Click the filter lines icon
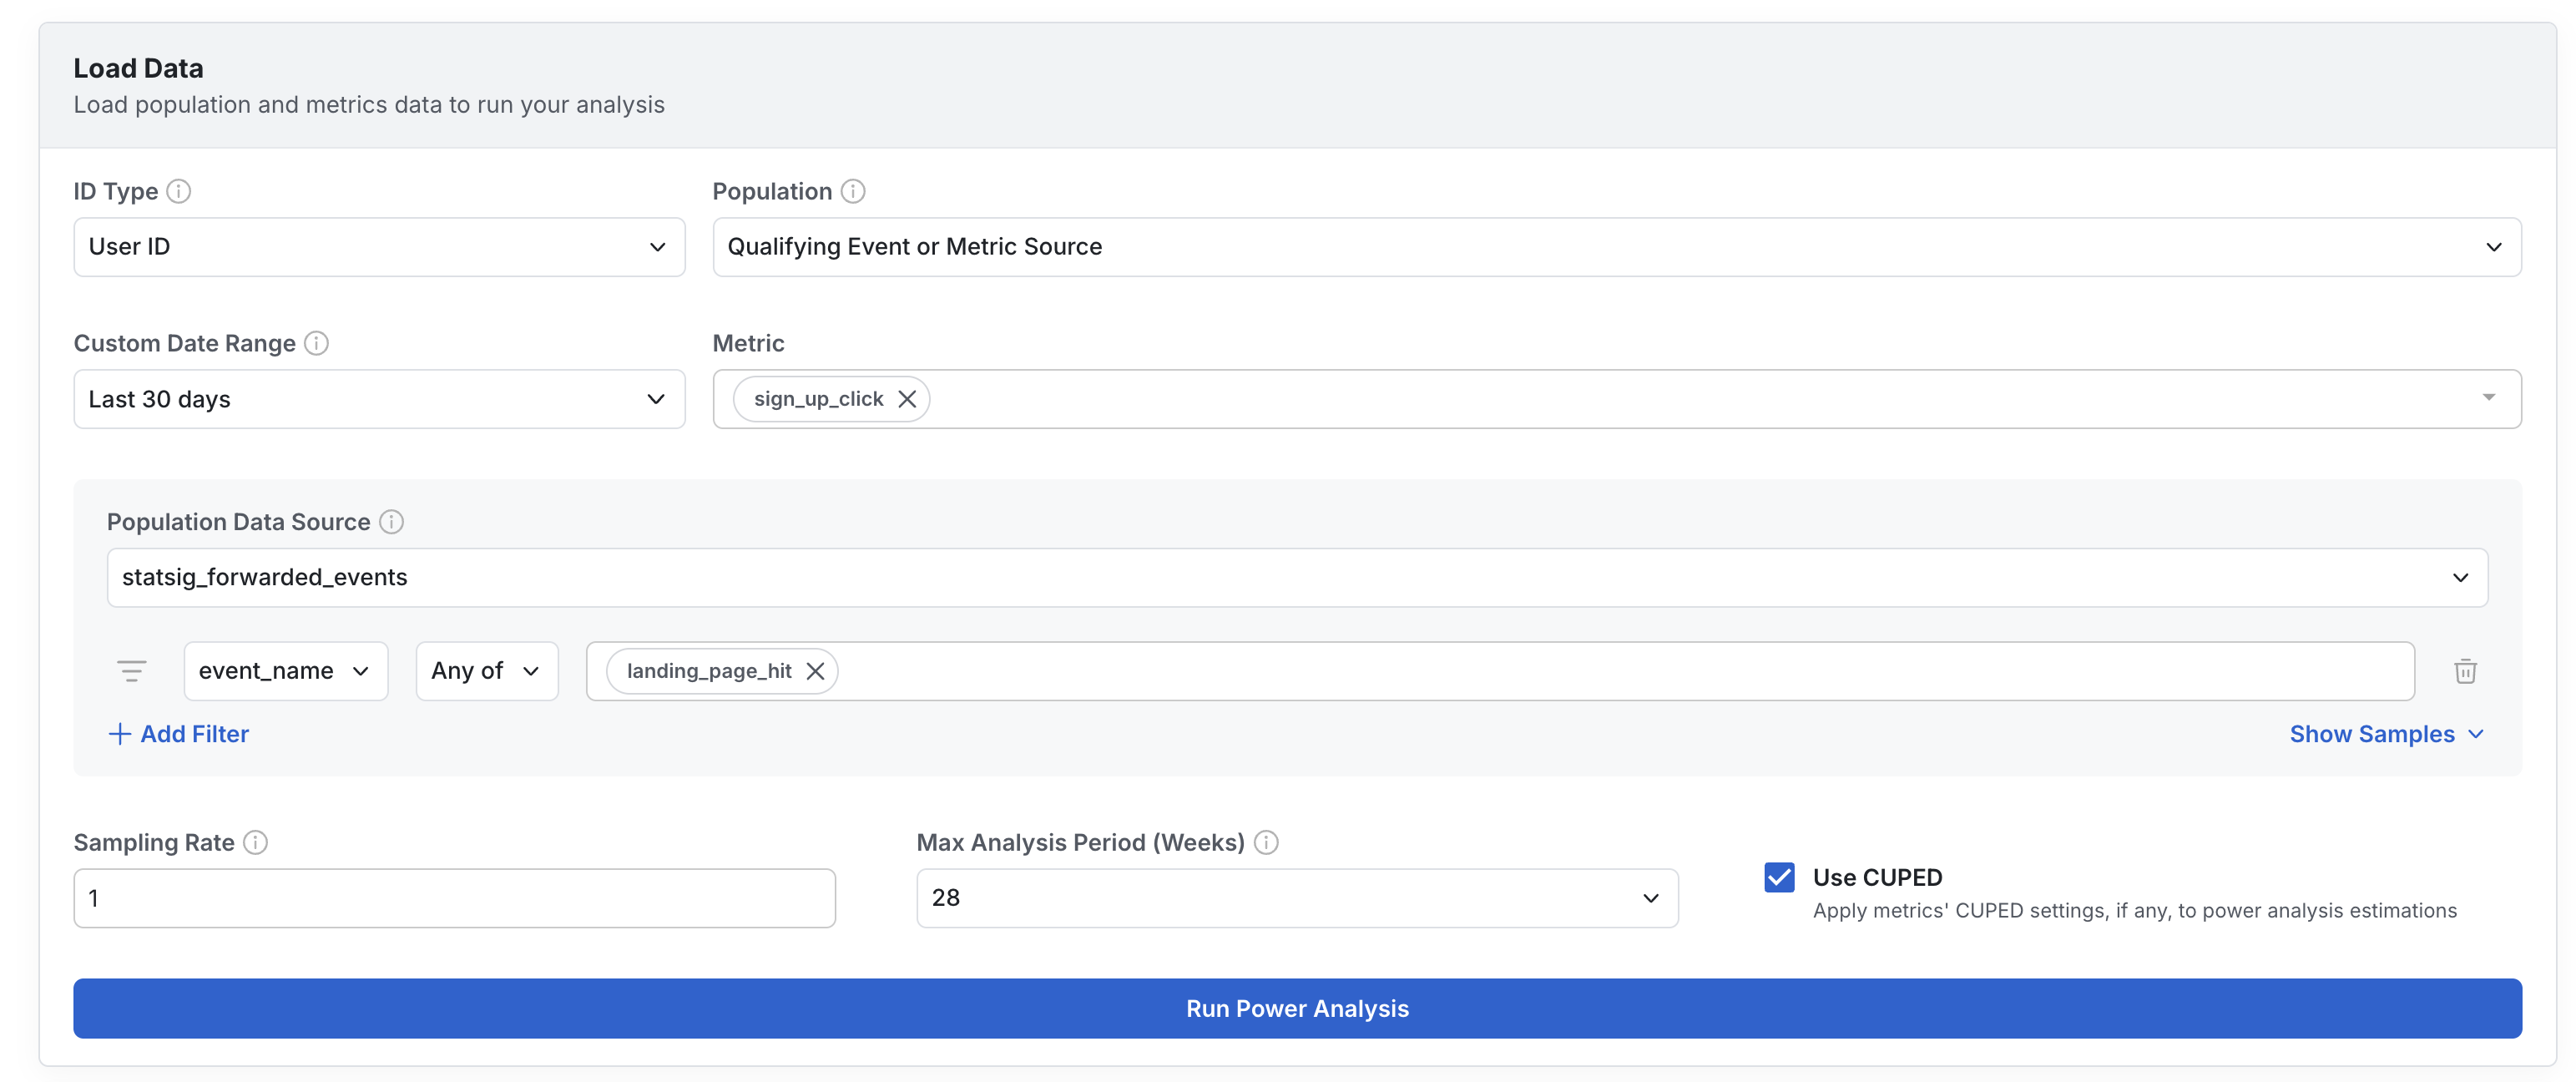2576x1082 pixels. pyautogui.click(x=131, y=671)
